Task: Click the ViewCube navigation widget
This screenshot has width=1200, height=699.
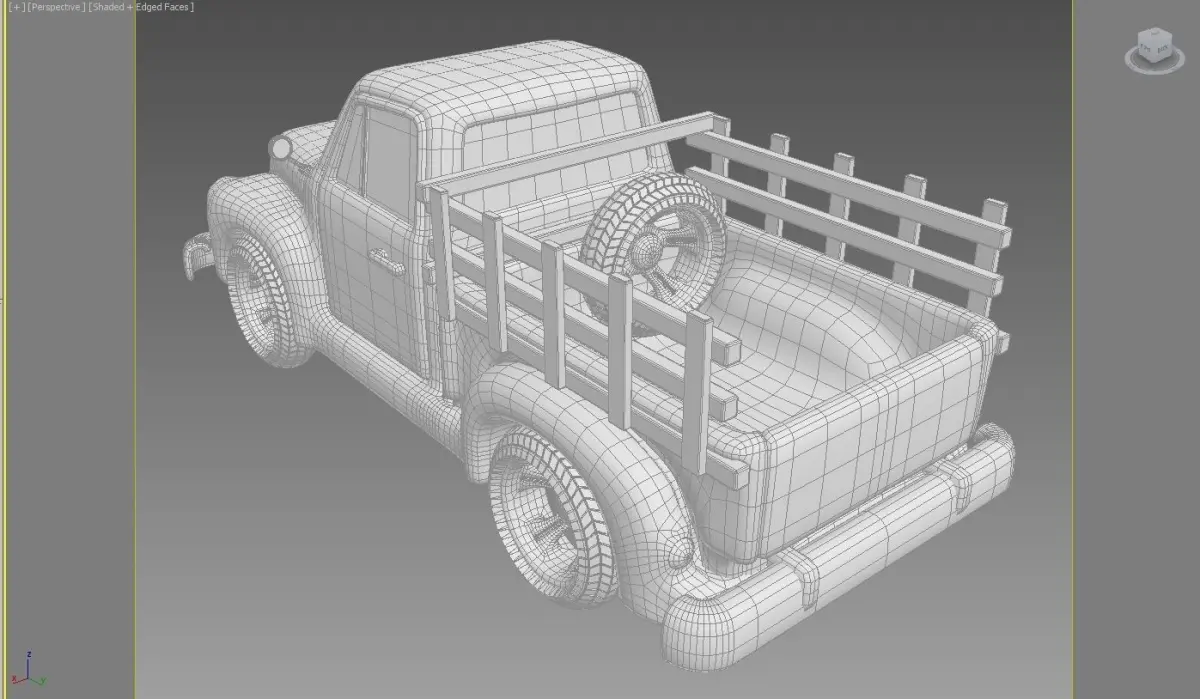Action: 1153,49
